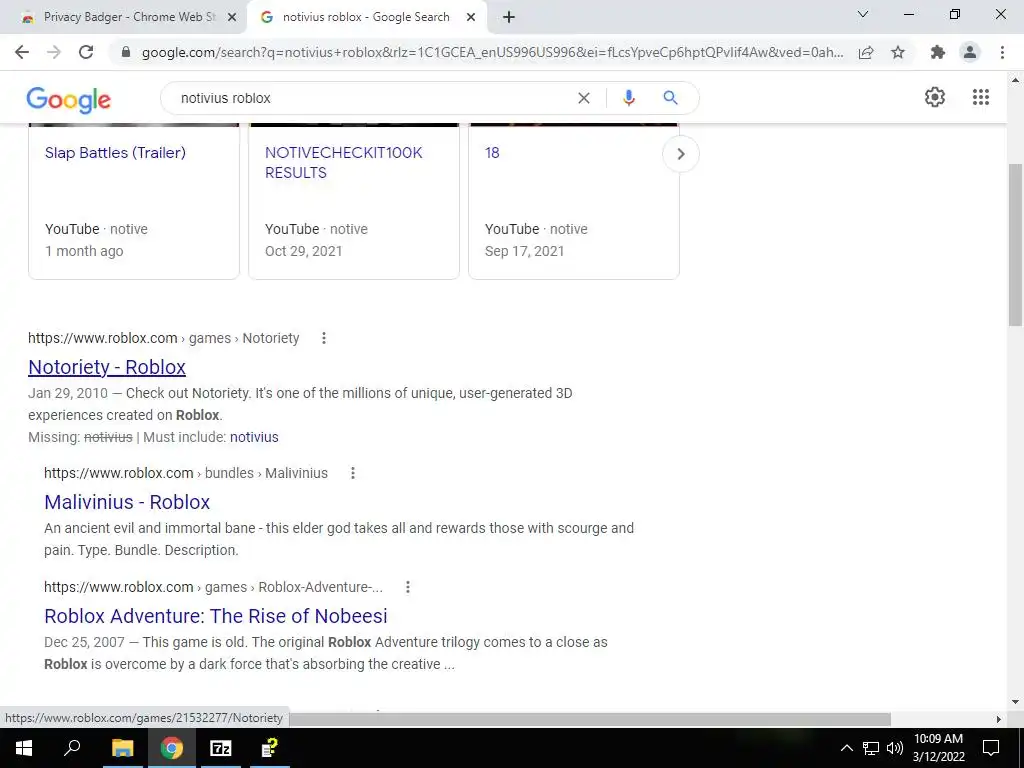Clear the search box text
Screen dimensions: 1024x768
click(x=584, y=98)
